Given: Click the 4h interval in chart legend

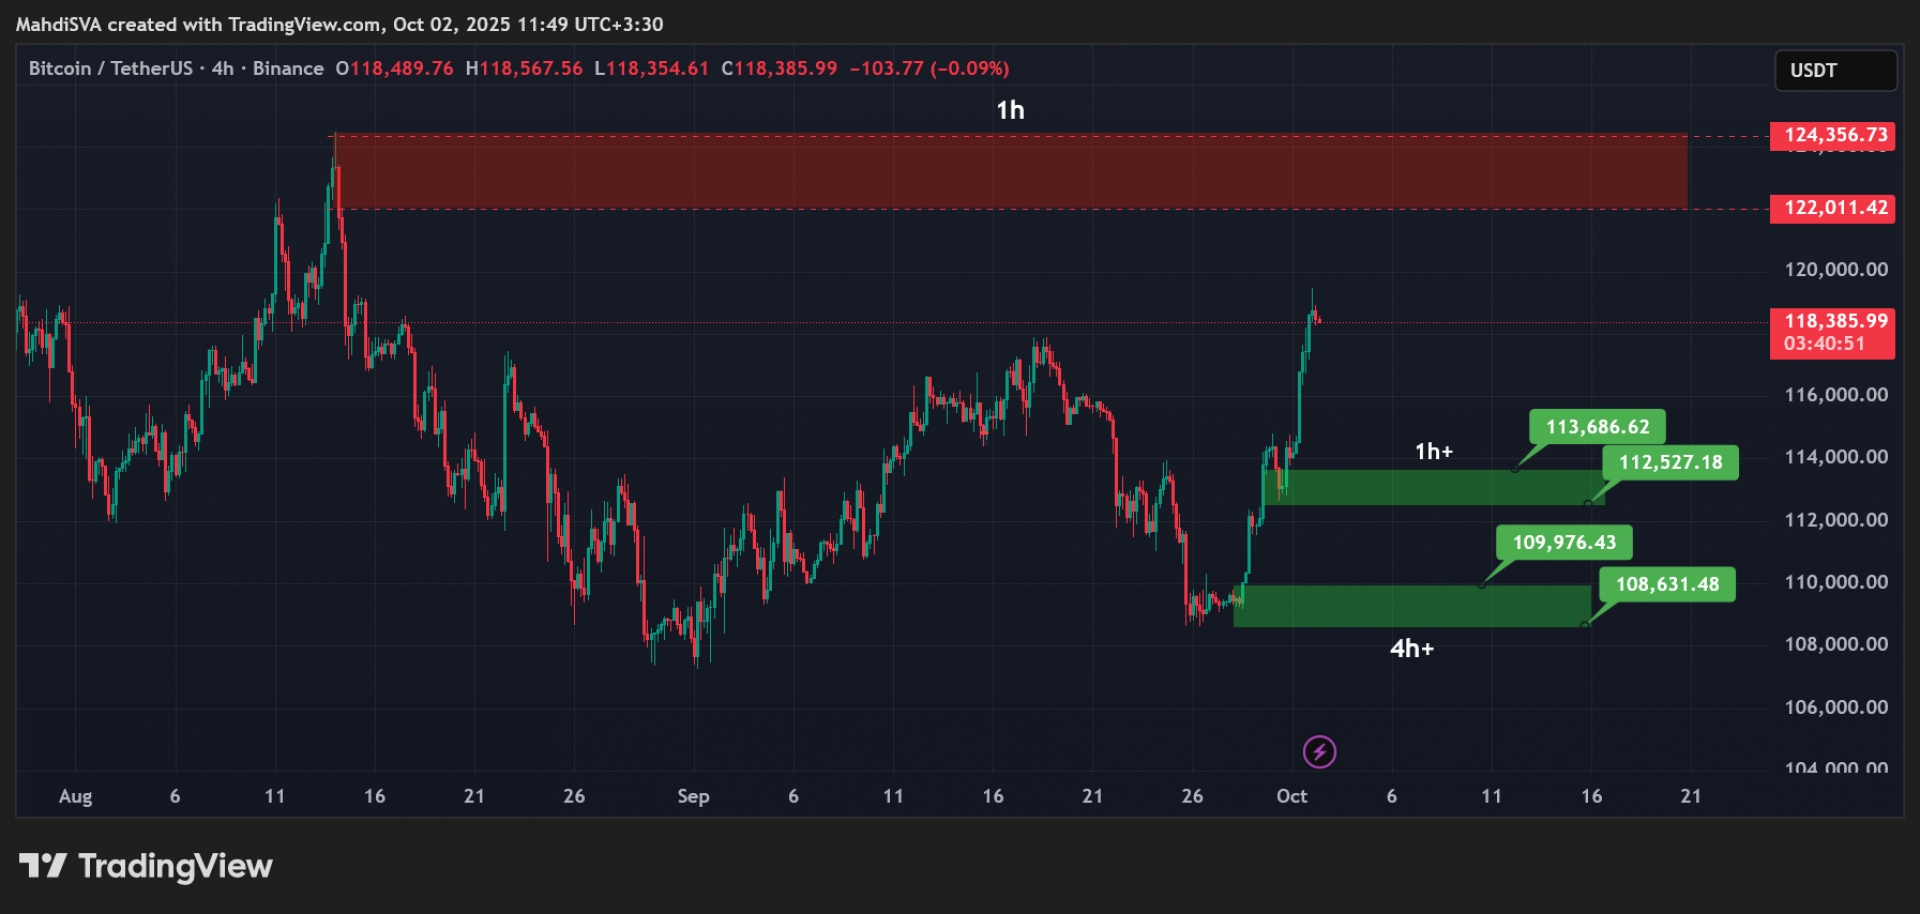Looking at the screenshot, I should pyautogui.click(x=222, y=69).
